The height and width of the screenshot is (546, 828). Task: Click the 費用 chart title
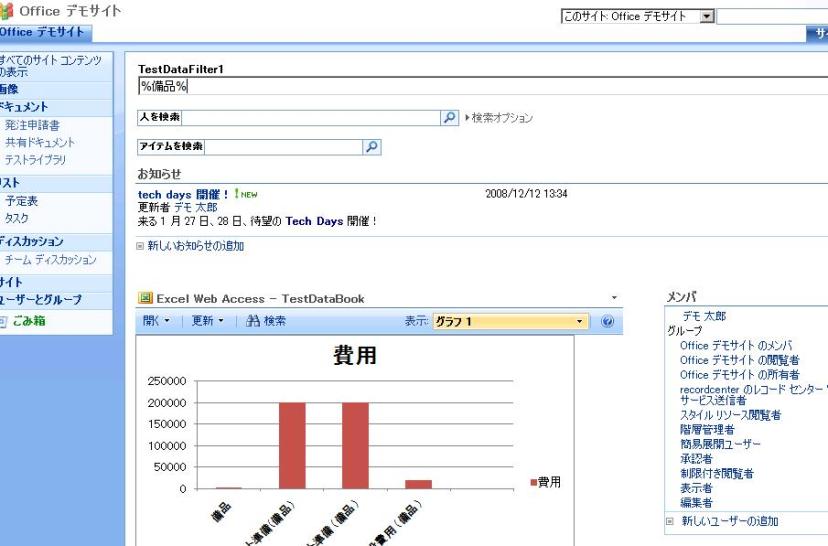(x=354, y=355)
